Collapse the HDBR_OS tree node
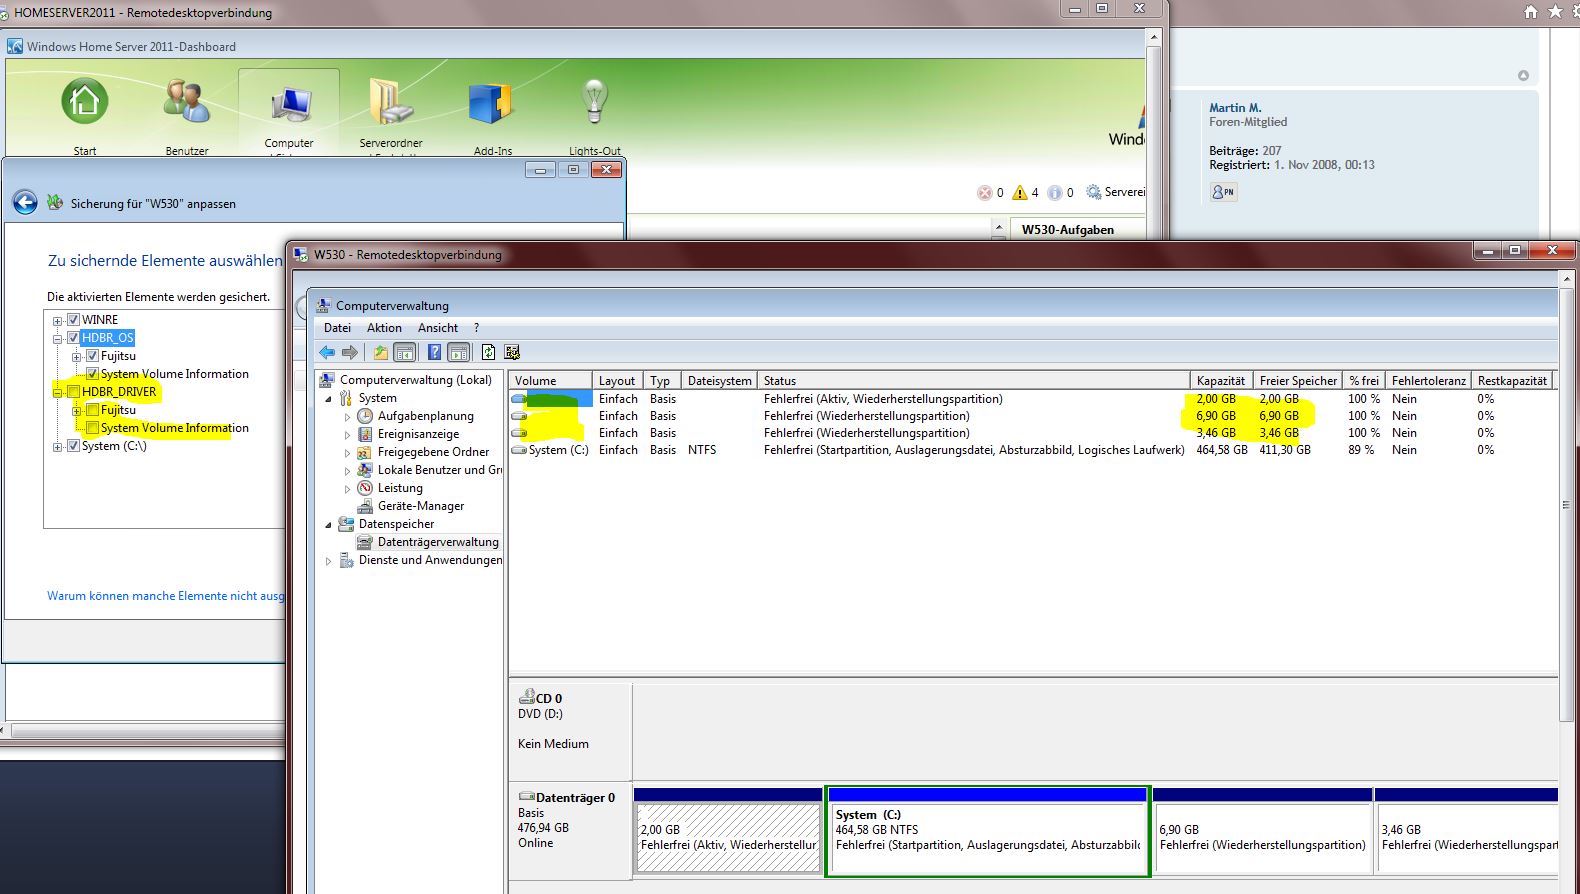1580x894 pixels. 58,339
